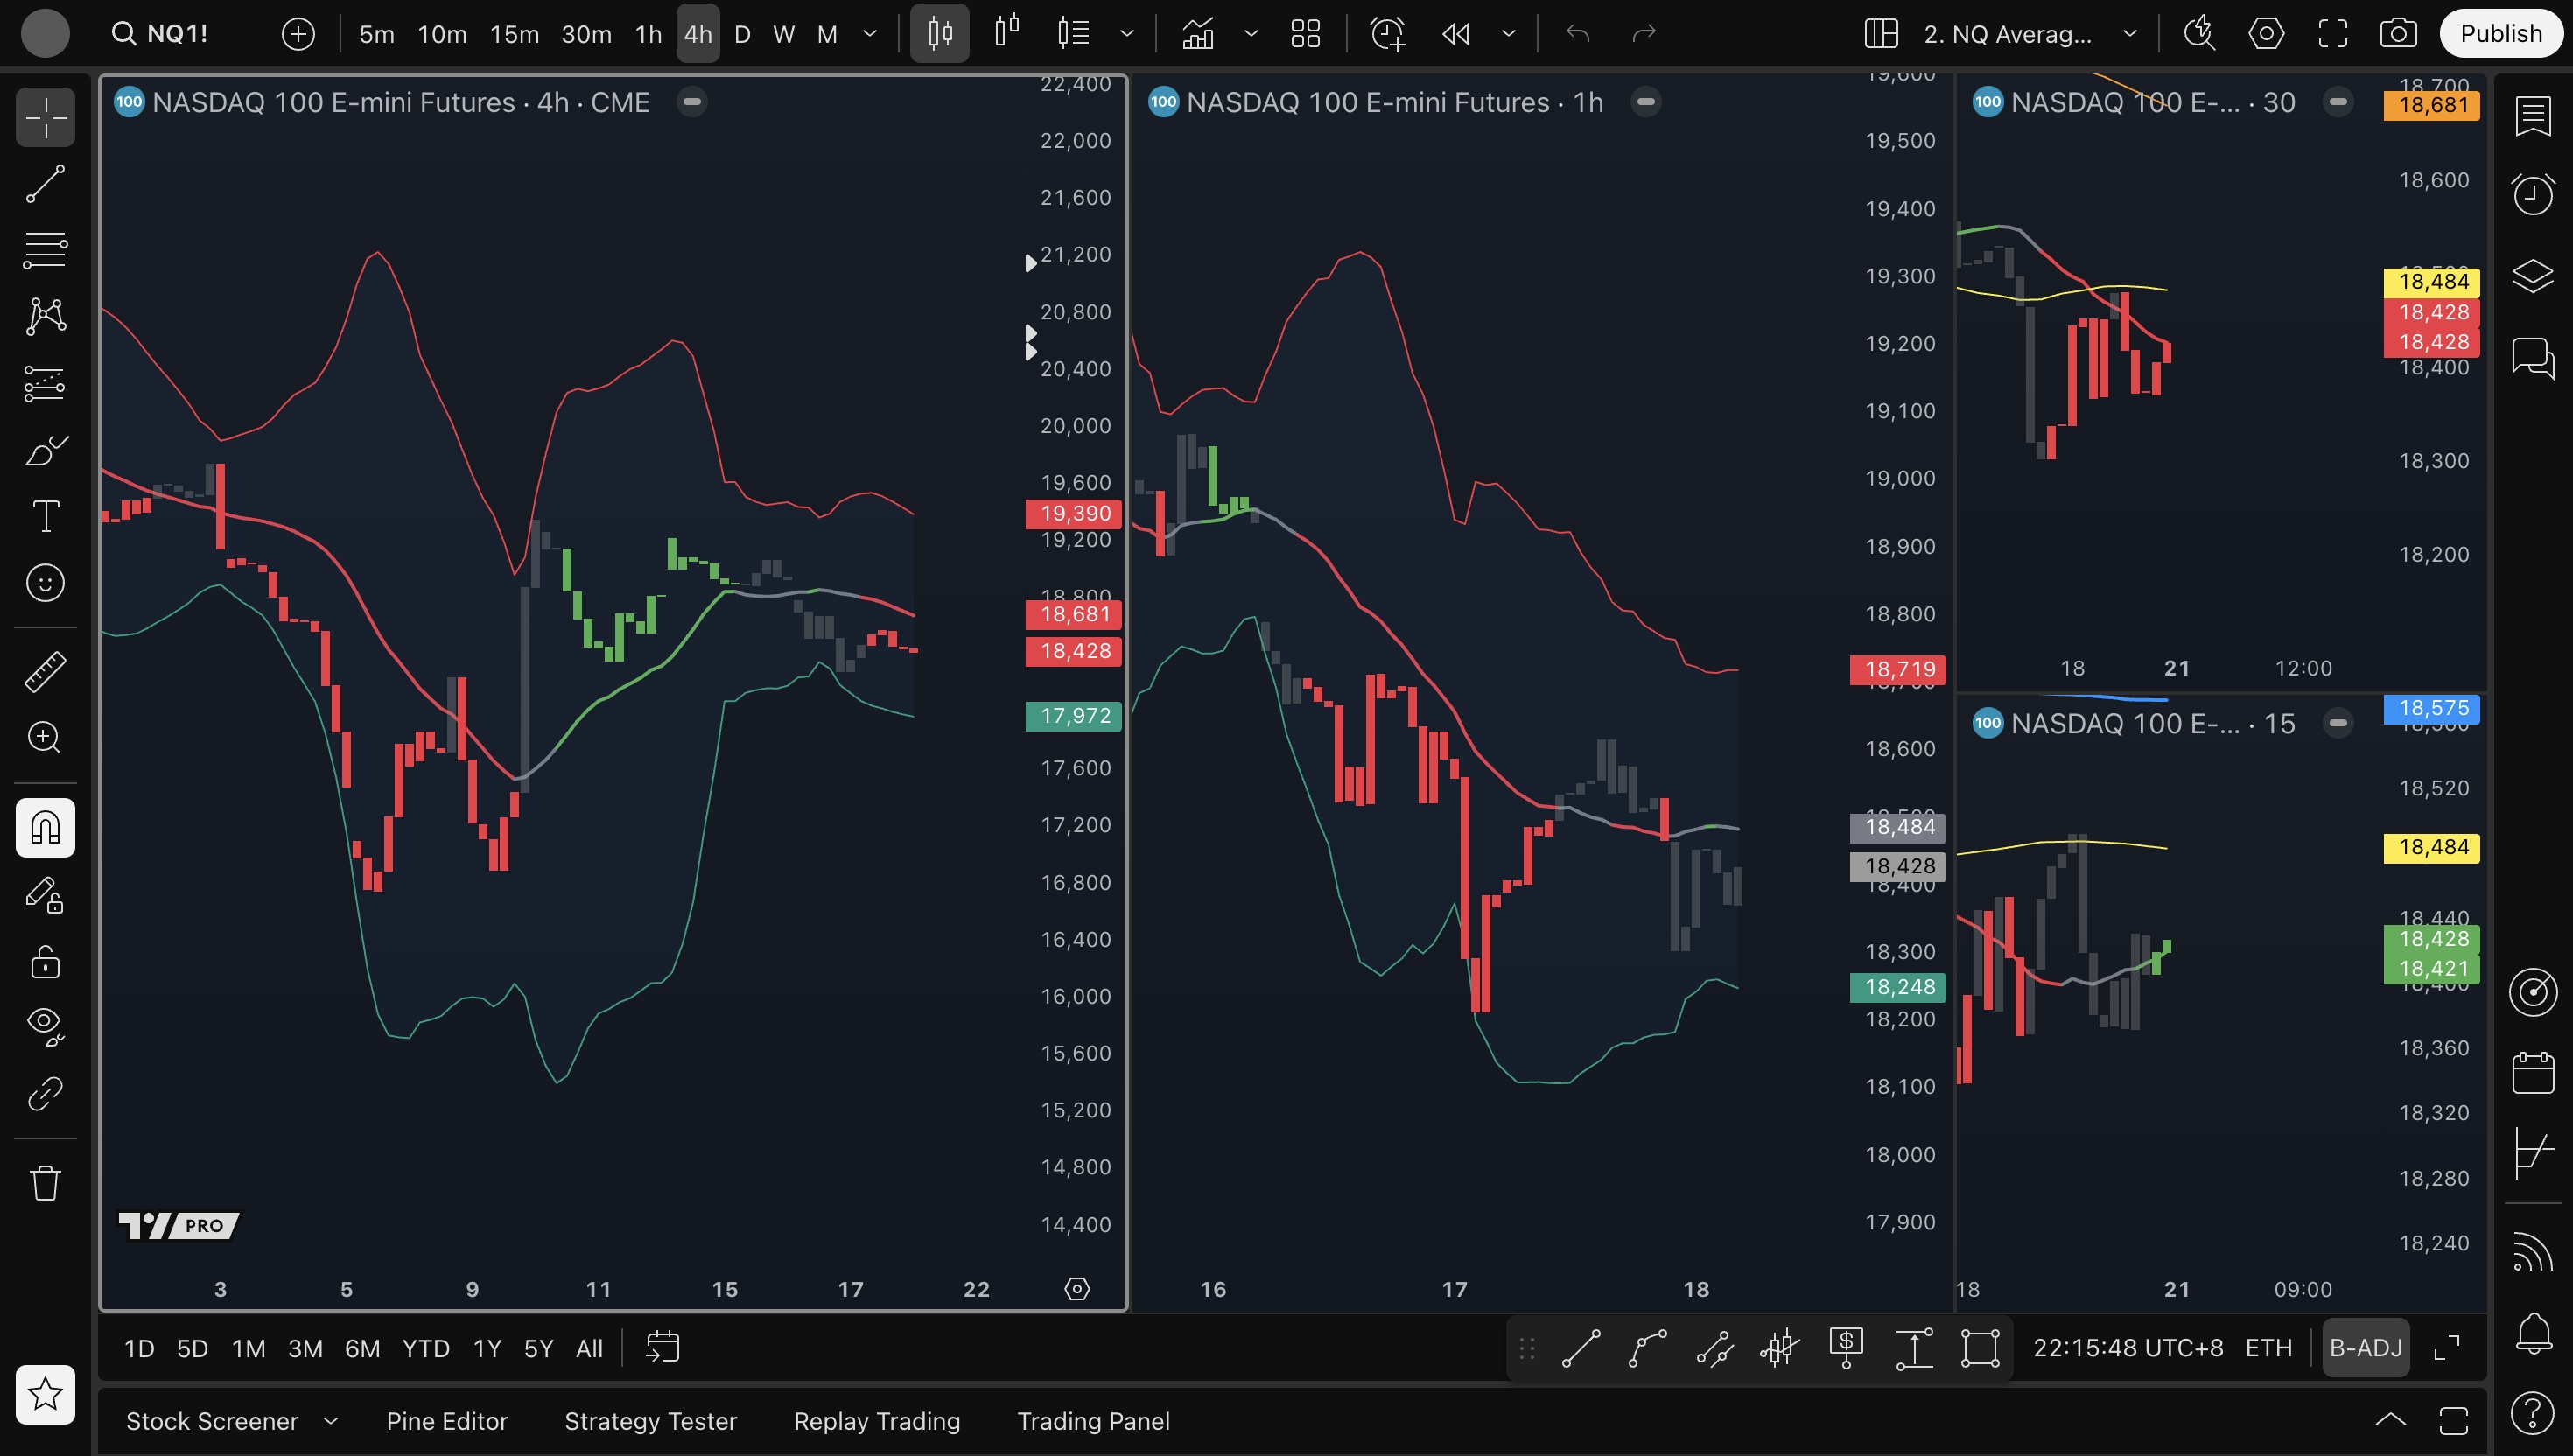Toggle B-ADJ back adjustment
Viewport: 2573px width, 1456px height.
pos(2365,1348)
